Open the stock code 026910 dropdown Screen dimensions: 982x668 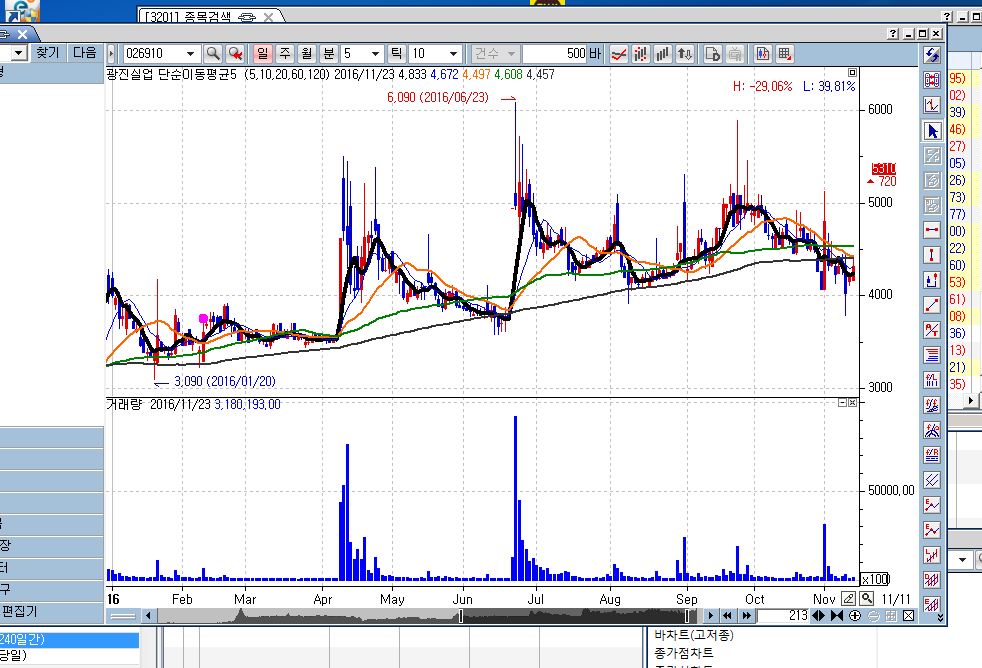click(x=190, y=54)
